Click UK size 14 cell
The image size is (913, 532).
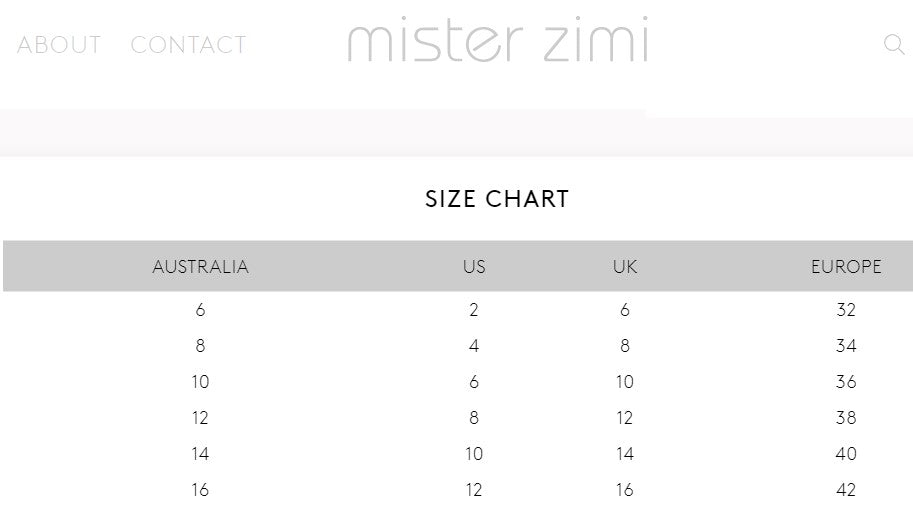[x=625, y=454]
